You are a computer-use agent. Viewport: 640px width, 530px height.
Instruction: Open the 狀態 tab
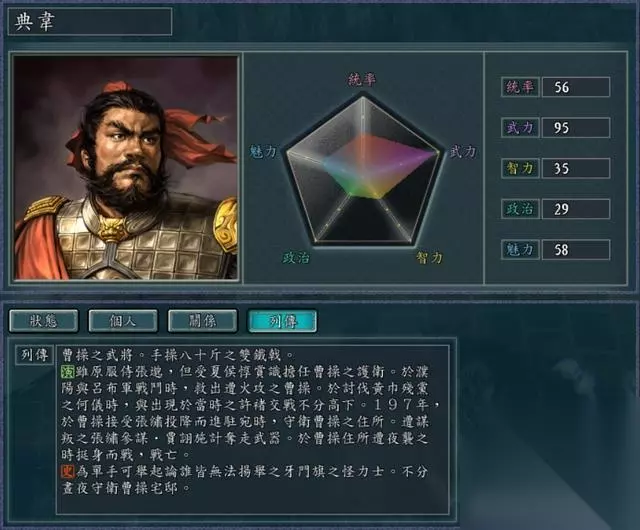[x=44, y=321]
